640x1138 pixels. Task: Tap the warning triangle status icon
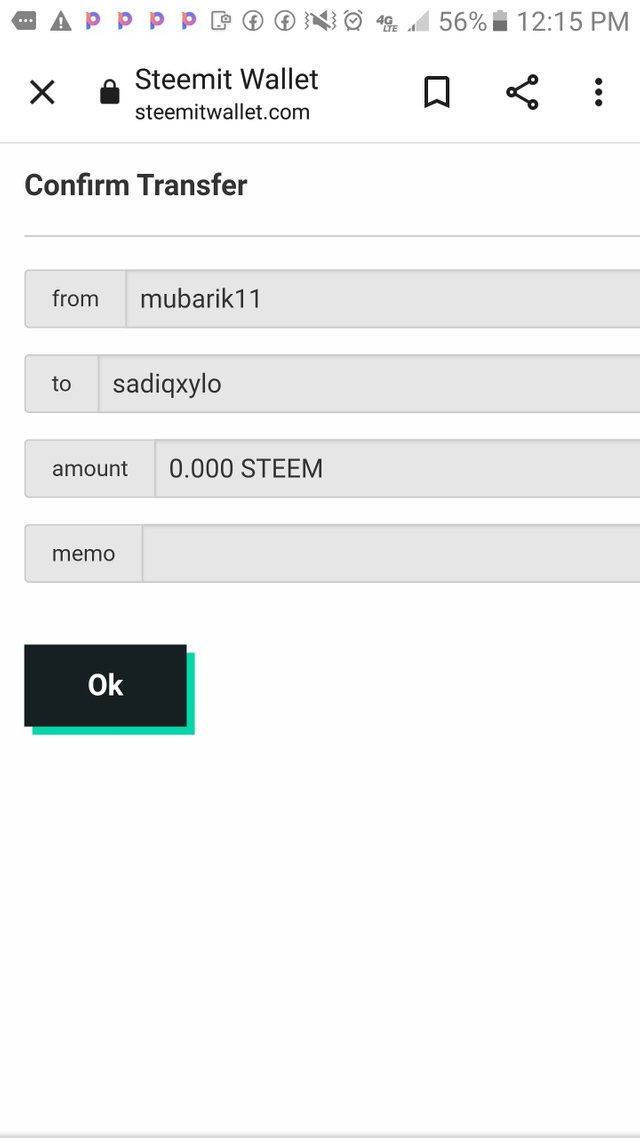coord(61,22)
